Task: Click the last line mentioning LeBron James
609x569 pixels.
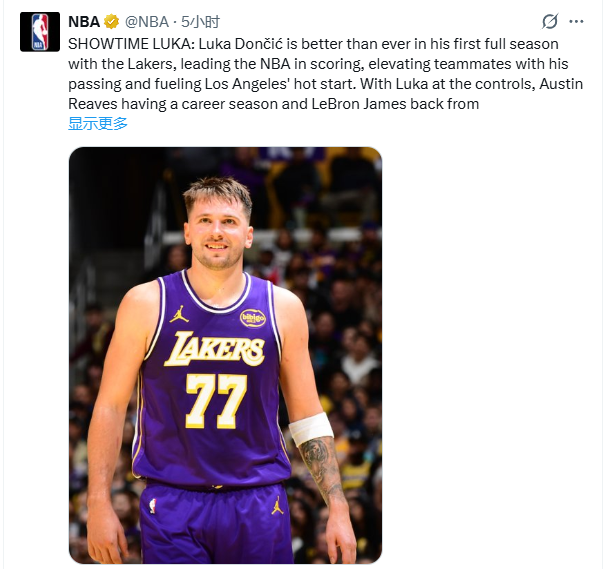Action: (273, 104)
